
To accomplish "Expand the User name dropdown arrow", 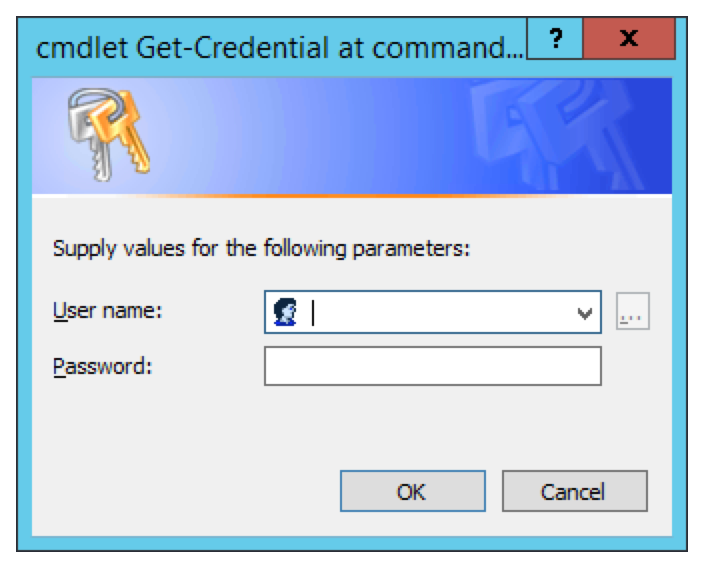I will tap(585, 313).
